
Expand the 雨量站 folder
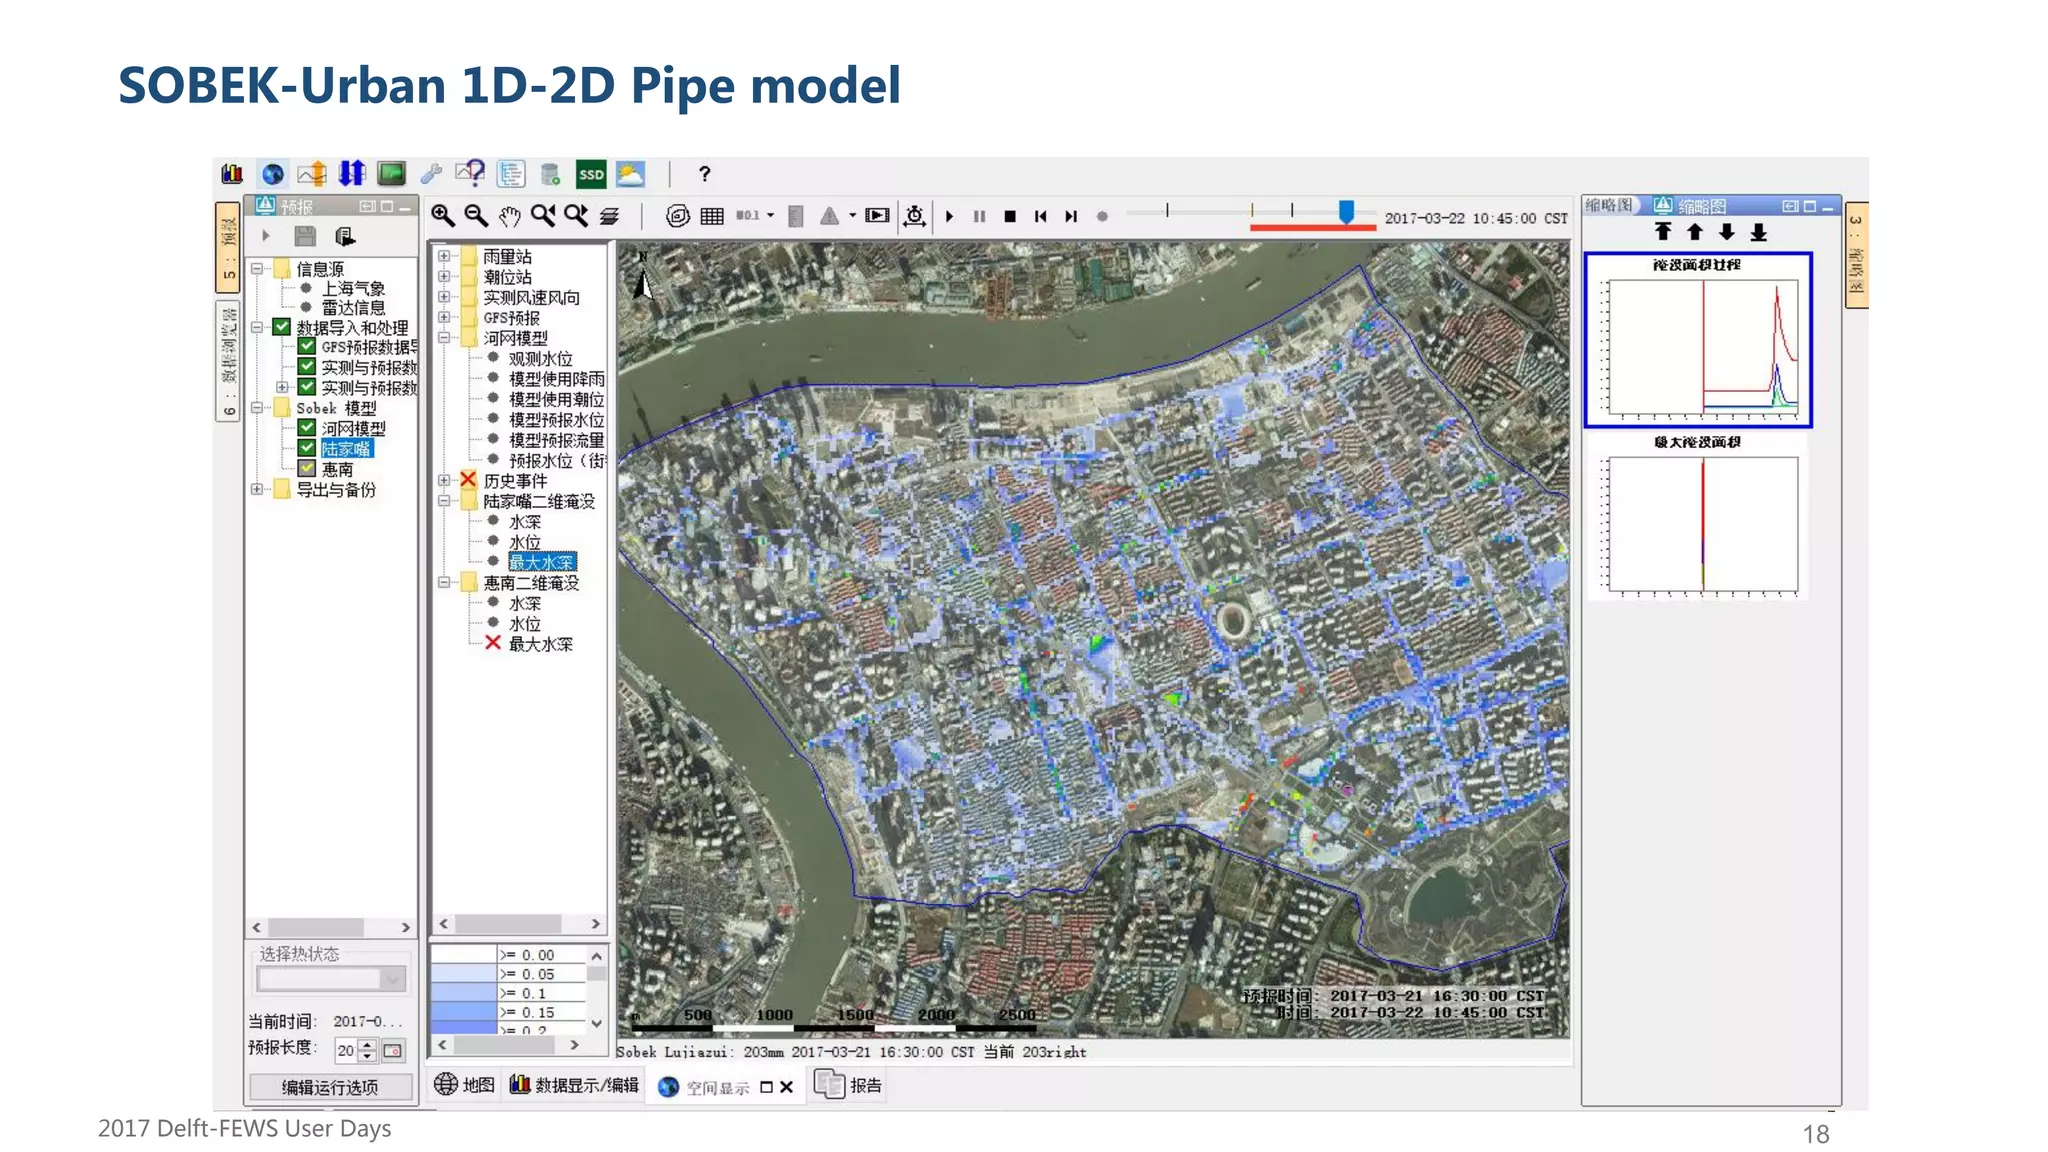444,256
